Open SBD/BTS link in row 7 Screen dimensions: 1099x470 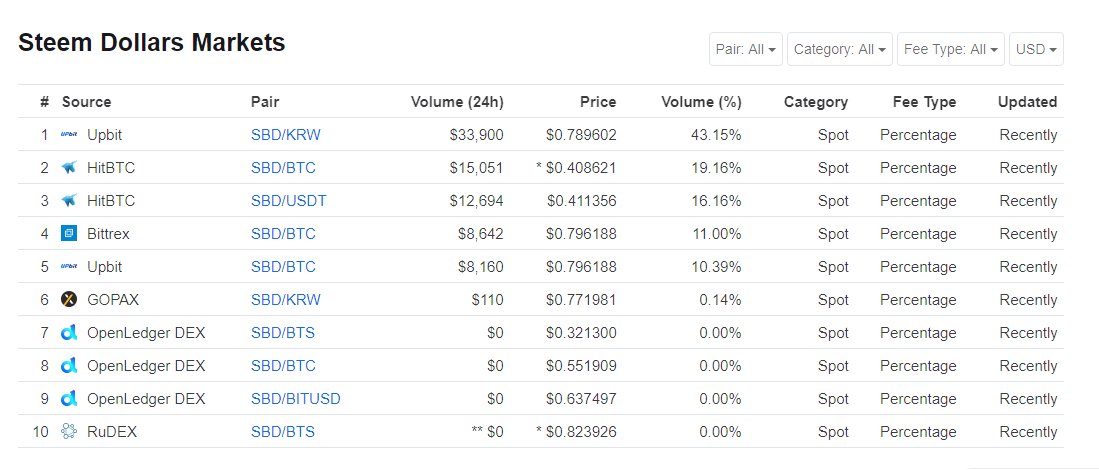pyautogui.click(x=283, y=332)
